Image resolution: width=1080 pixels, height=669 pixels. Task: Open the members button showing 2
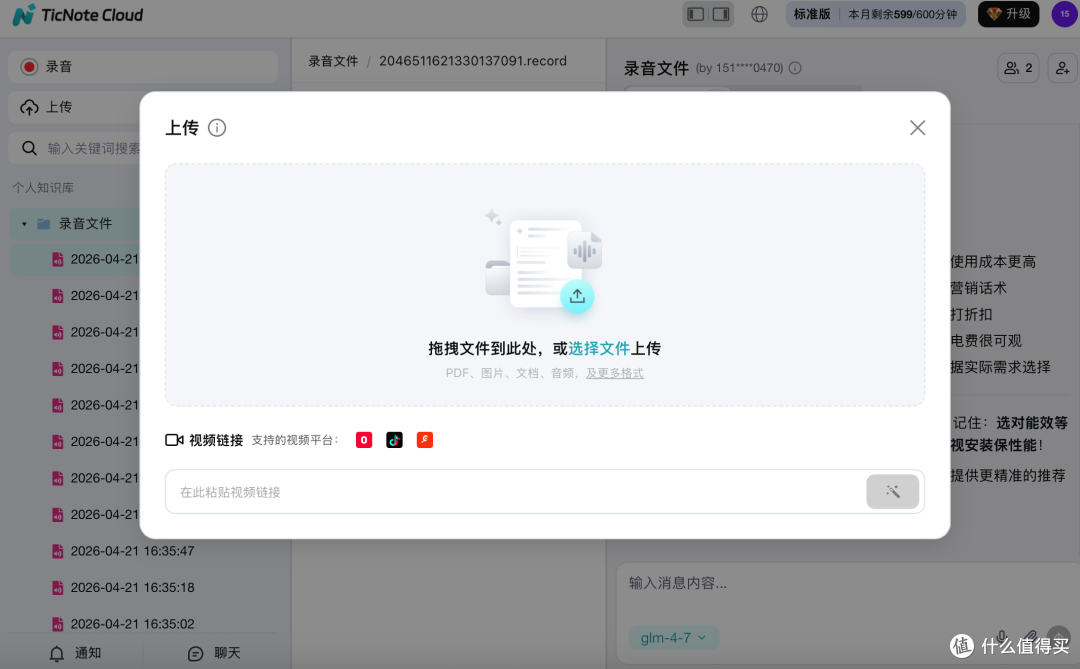pos(1018,68)
